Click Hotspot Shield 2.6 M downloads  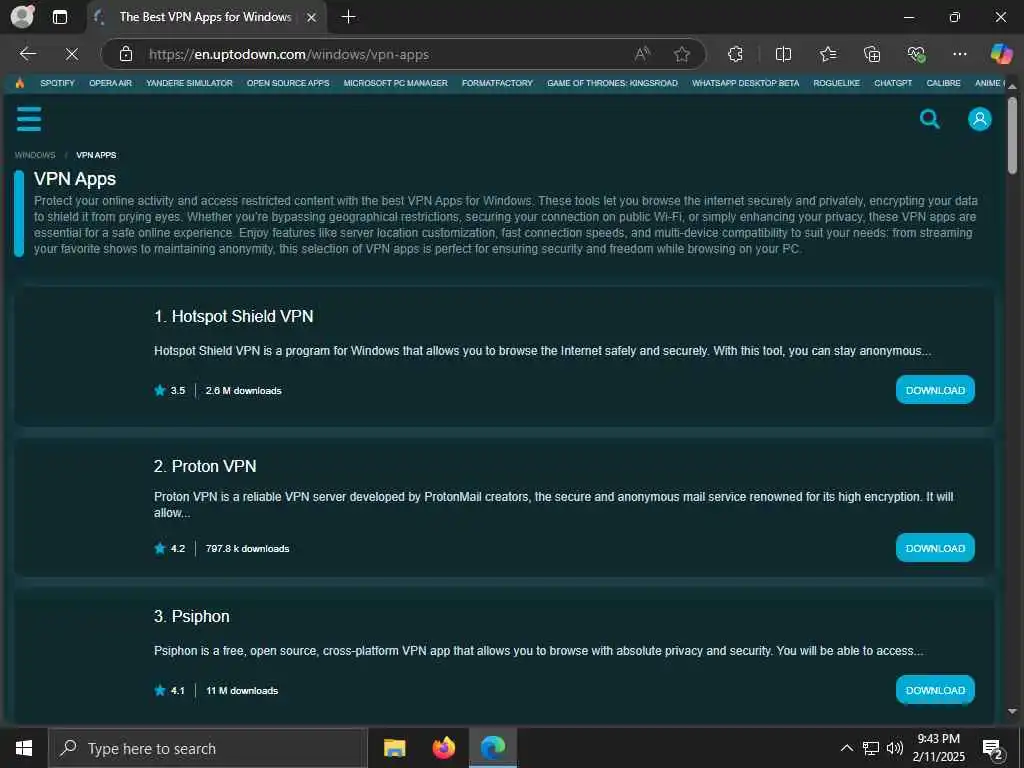pyautogui.click(x=244, y=391)
